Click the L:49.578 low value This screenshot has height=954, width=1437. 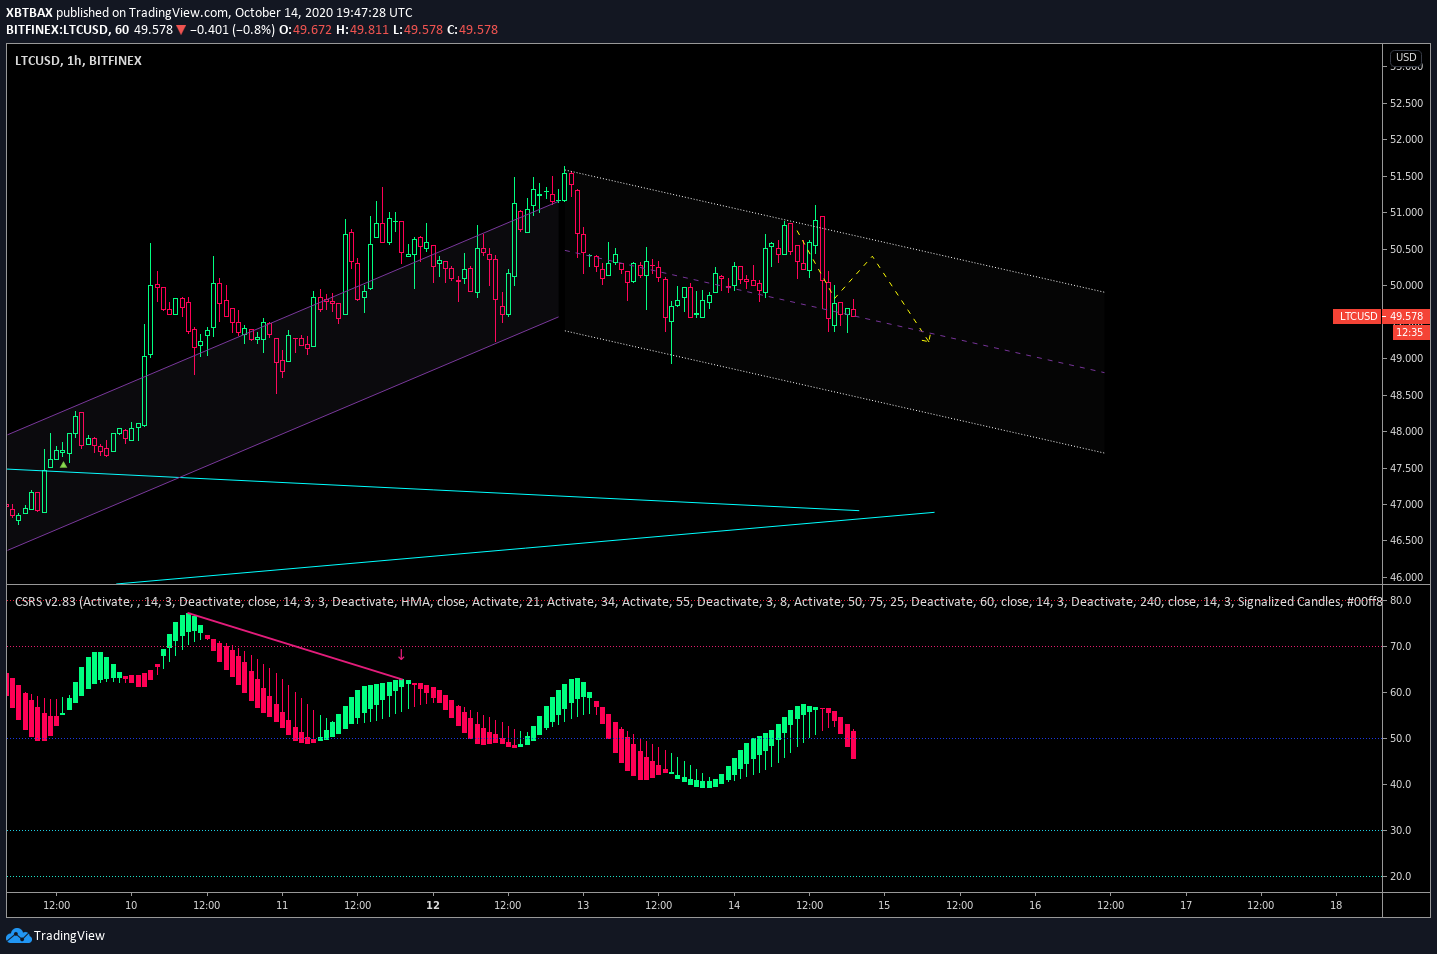(417, 30)
